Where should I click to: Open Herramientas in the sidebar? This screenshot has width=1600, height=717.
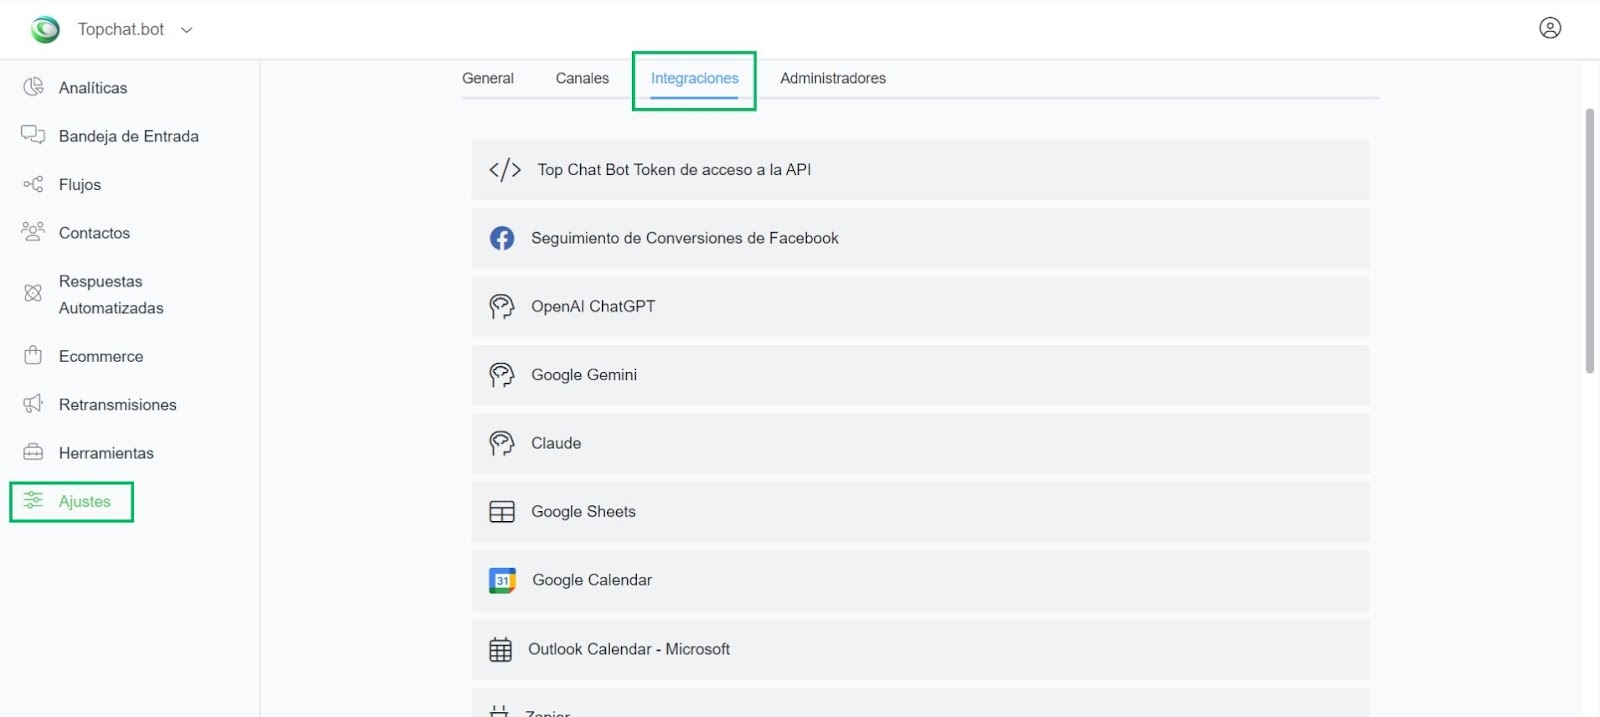tap(106, 453)
